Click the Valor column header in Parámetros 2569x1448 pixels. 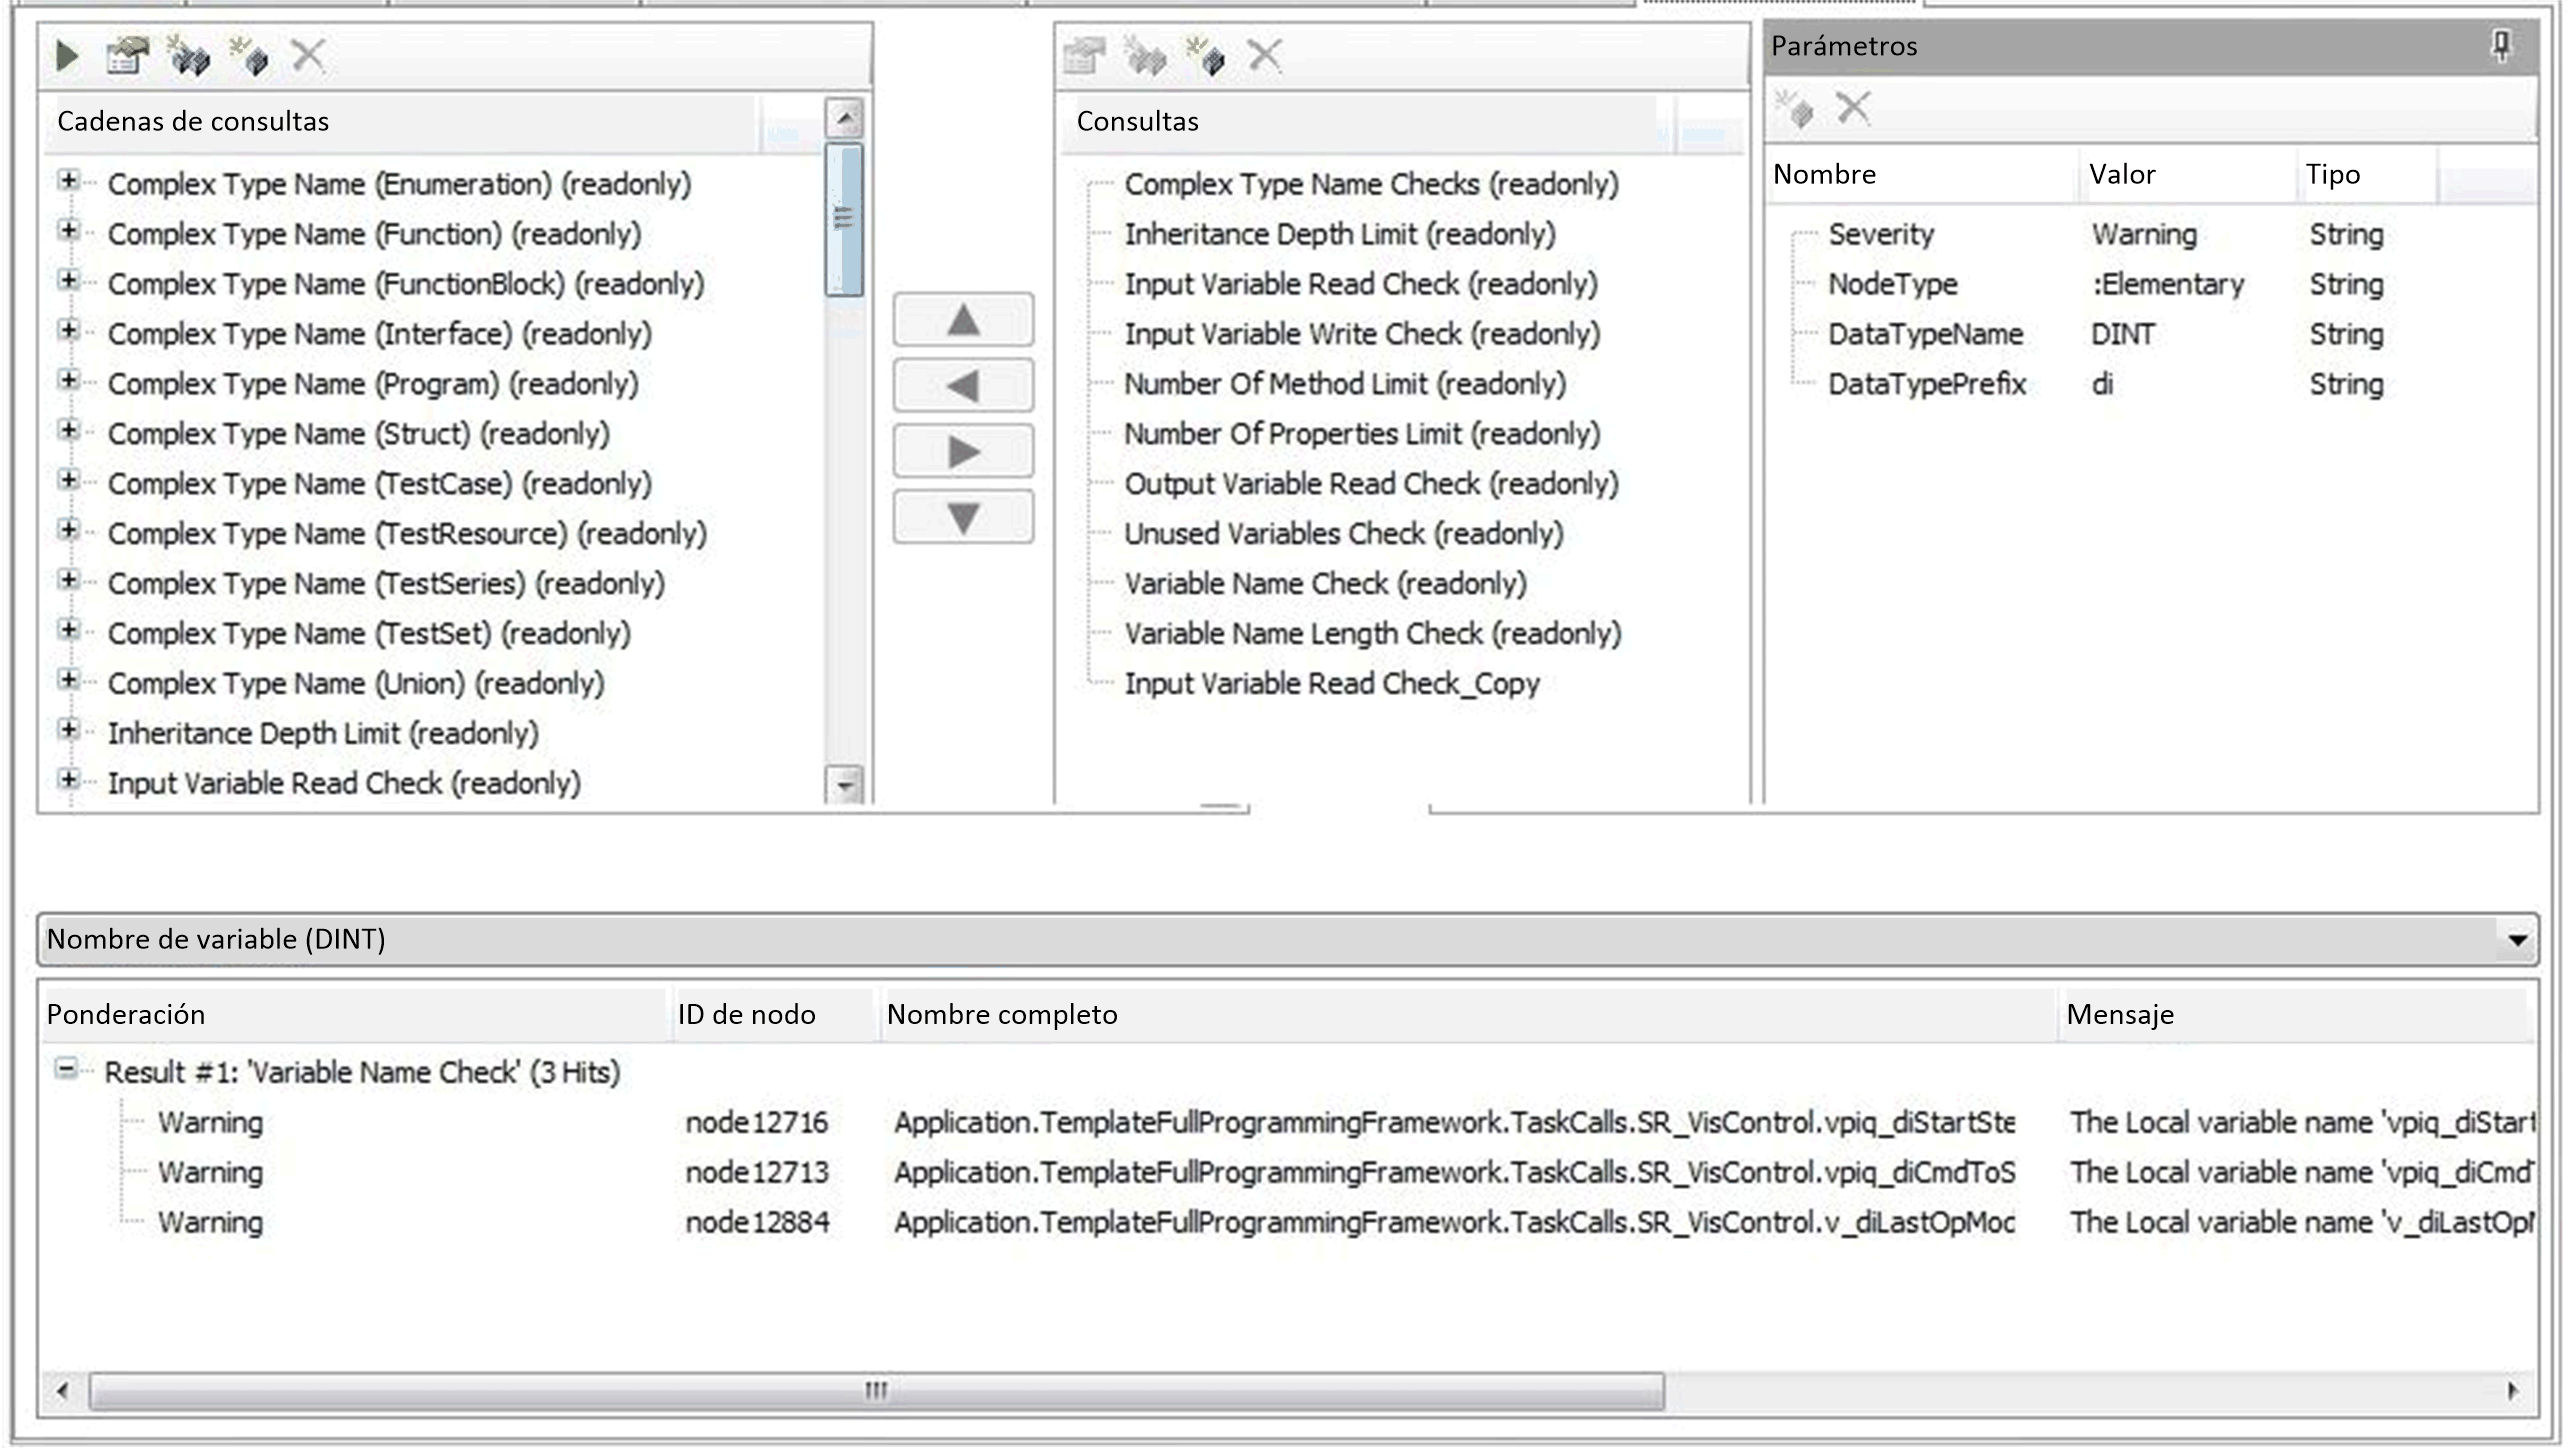click(x=2188, y=175)
